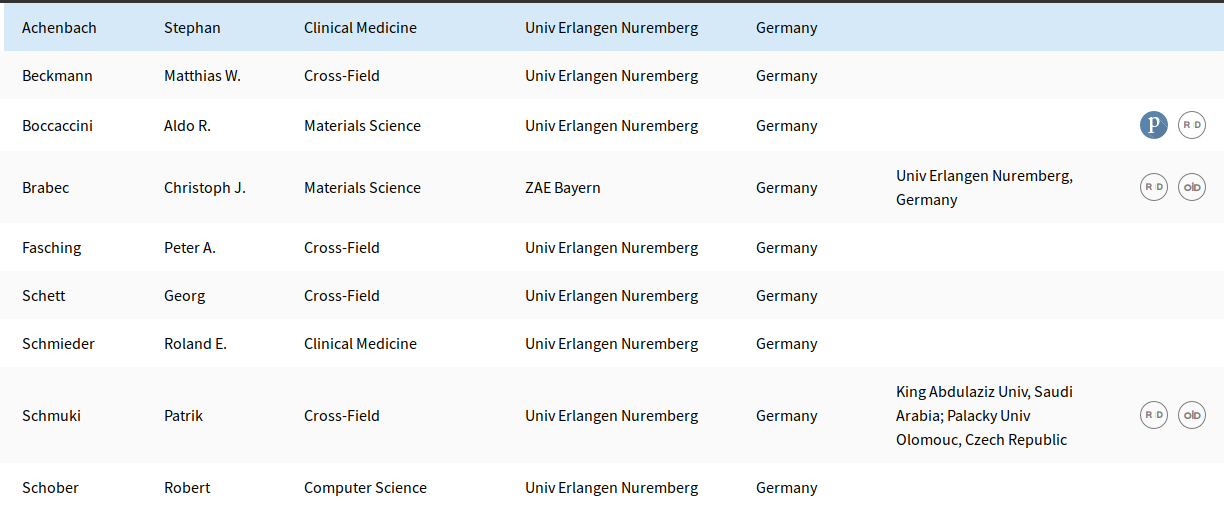The width and height of the screenshot is (1224, 509).
Task: Click Patrik in the Schmuki row
Action: pos(183,416)
